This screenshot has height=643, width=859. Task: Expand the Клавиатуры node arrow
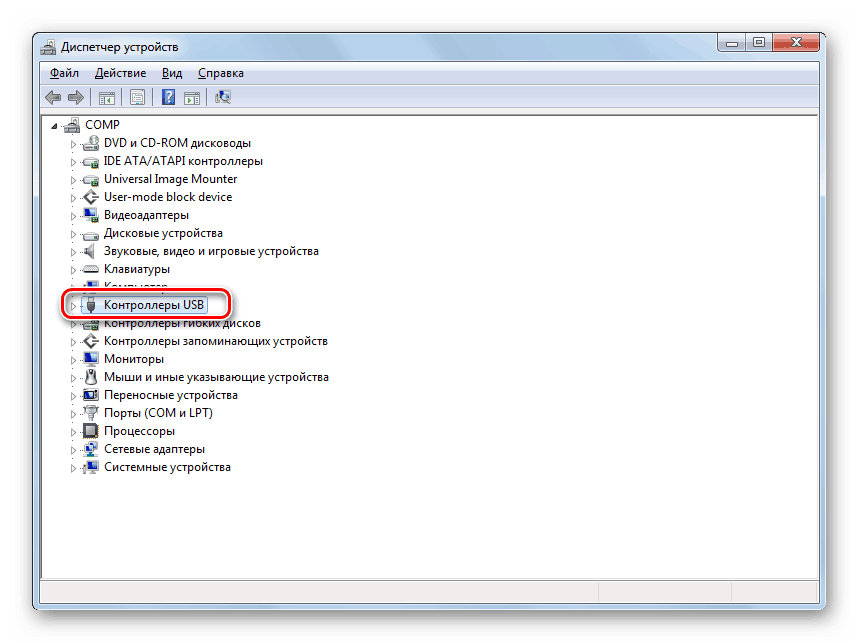(73, 270)
